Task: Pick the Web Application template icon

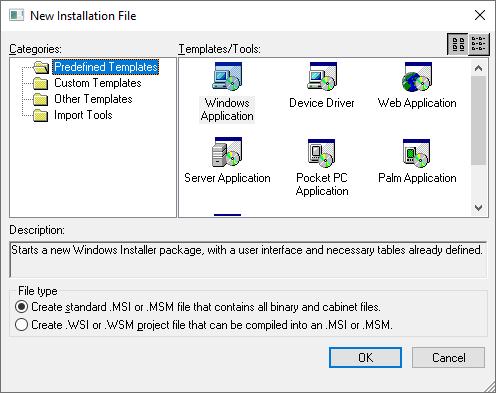Action: 417,77
